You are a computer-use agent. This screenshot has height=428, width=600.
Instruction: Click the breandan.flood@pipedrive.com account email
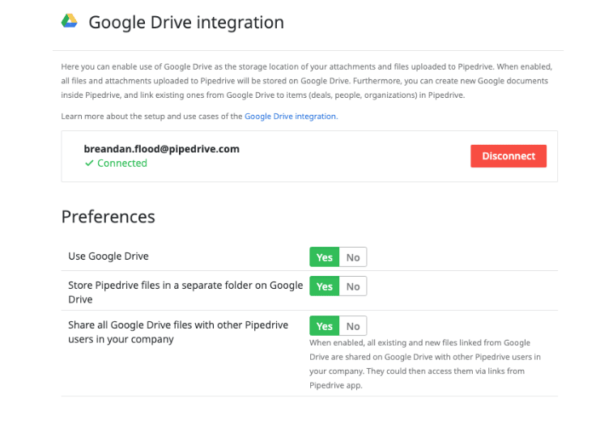(161, 149)
